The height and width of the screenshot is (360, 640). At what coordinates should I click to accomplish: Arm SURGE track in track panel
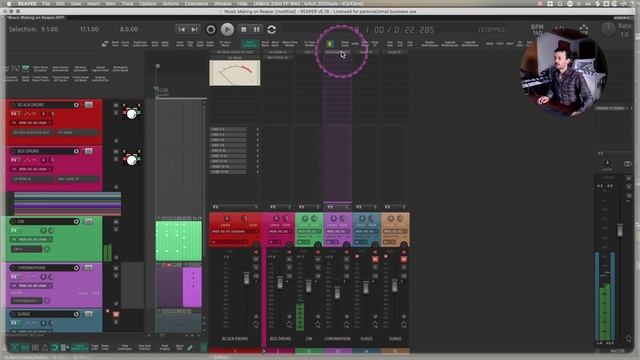click(x=13, y=314)
